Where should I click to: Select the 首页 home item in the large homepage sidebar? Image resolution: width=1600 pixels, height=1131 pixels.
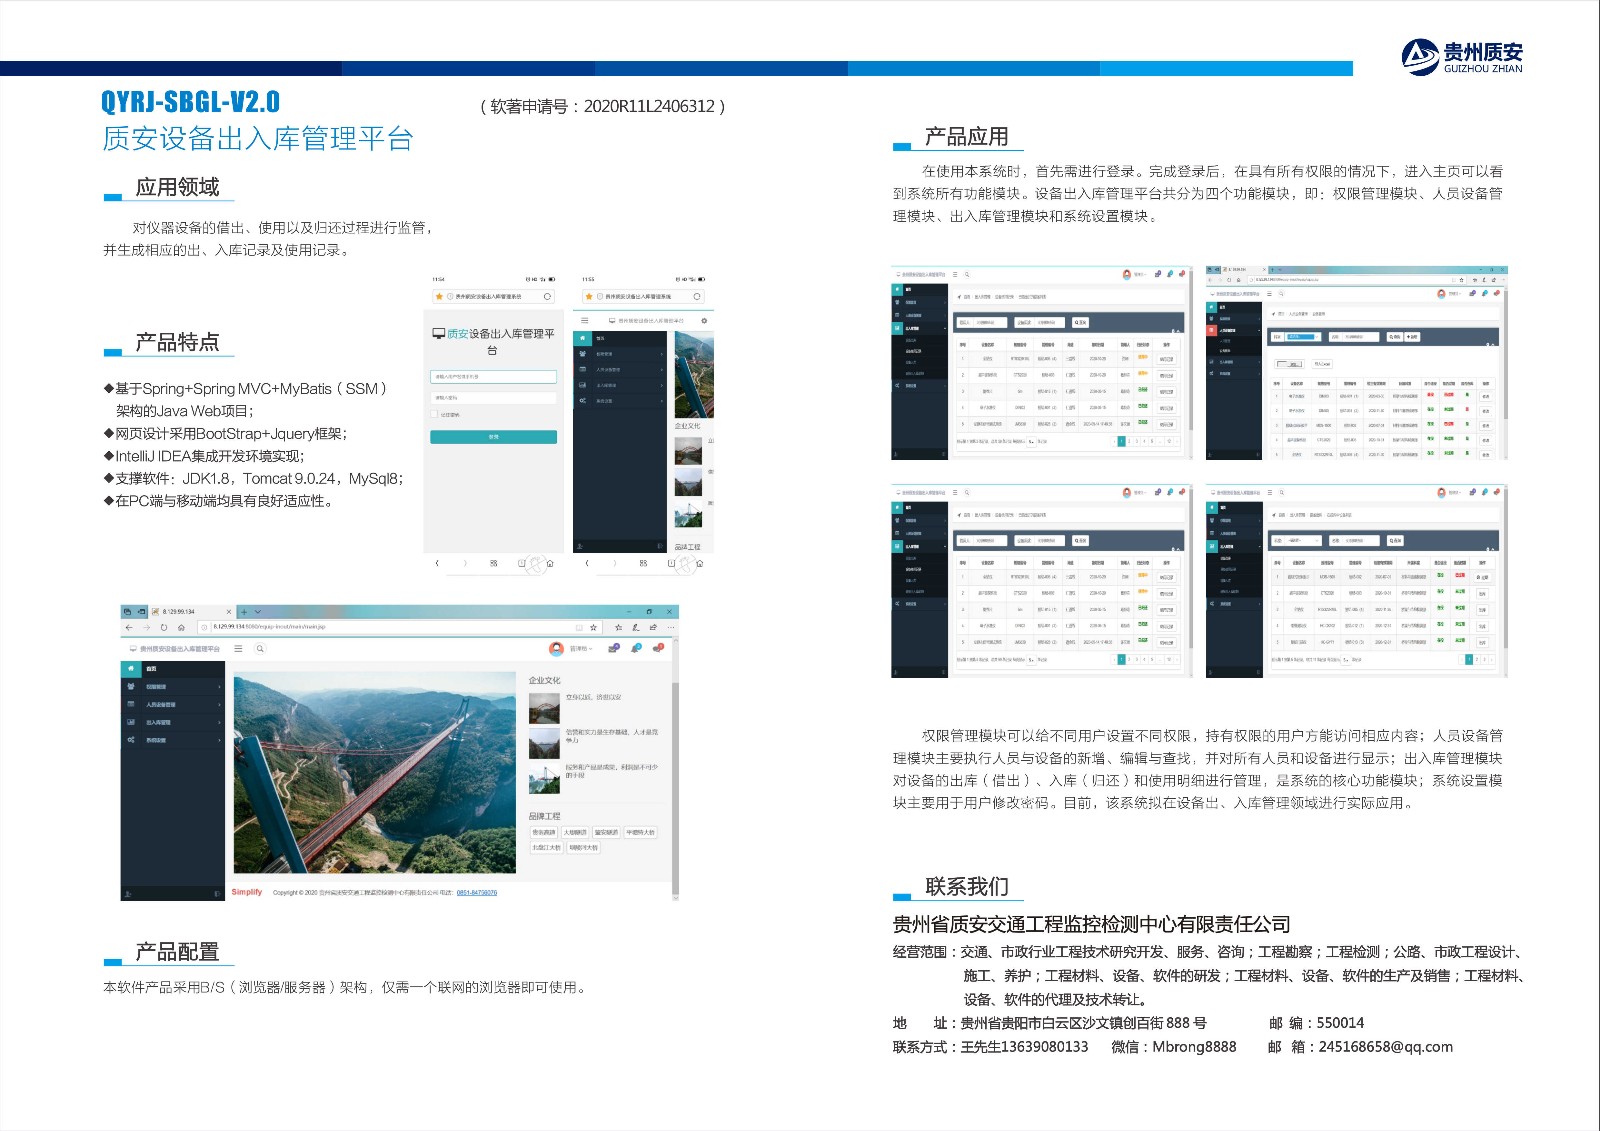(172, 669)
